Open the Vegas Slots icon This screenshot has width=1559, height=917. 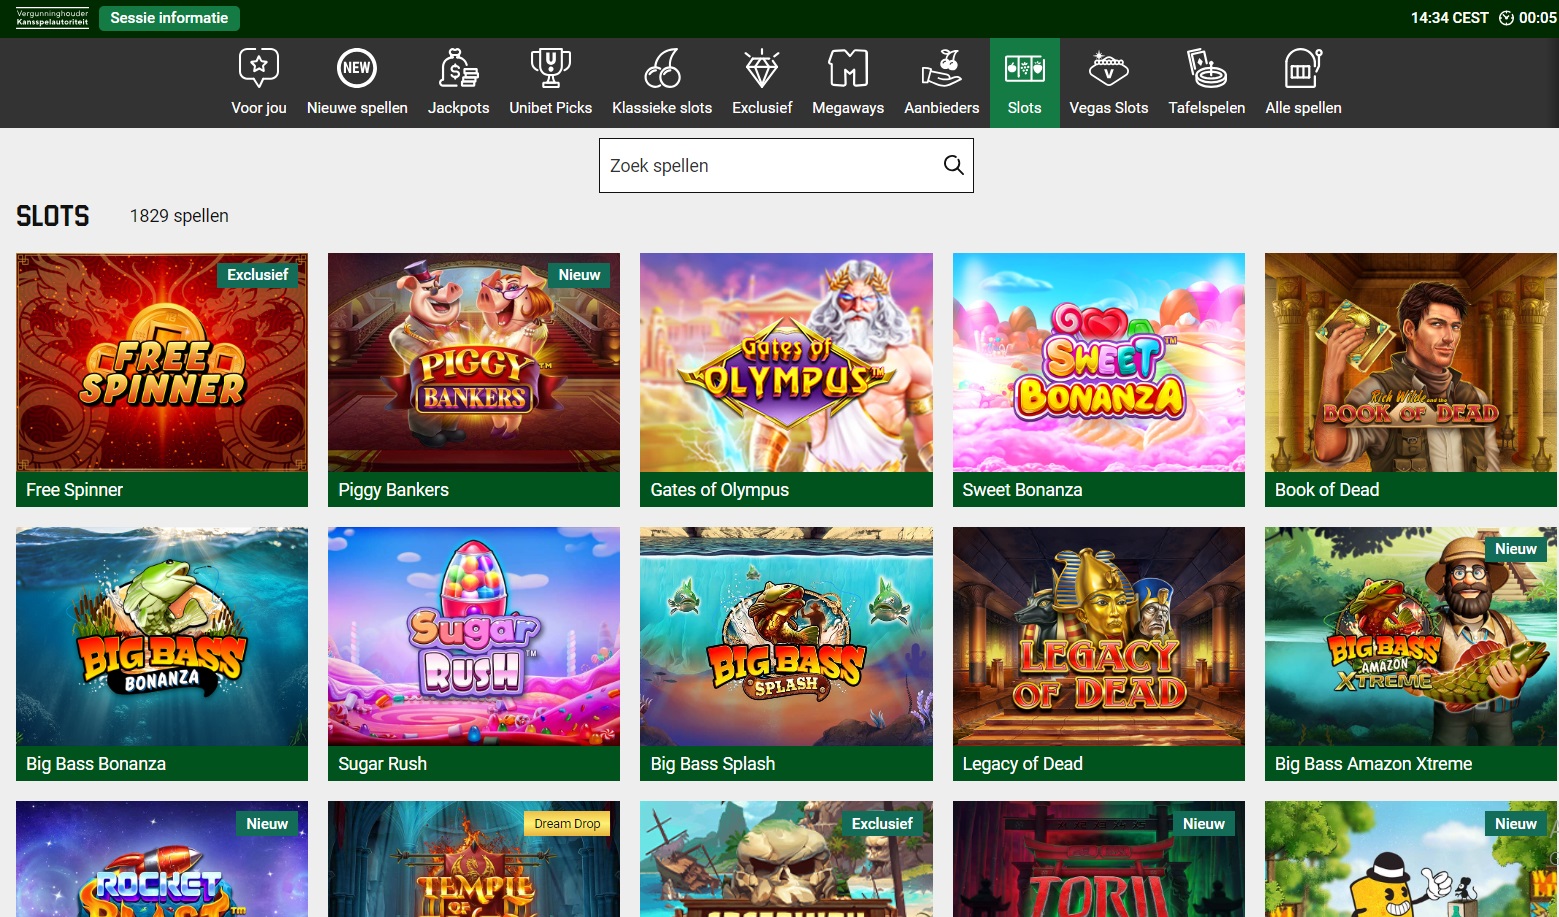click(1109, 68)
